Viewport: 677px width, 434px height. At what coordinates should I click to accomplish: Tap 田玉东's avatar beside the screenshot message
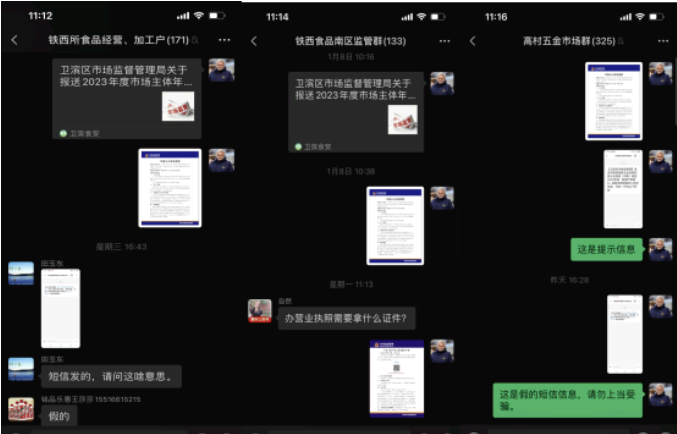tap(21, 274)
